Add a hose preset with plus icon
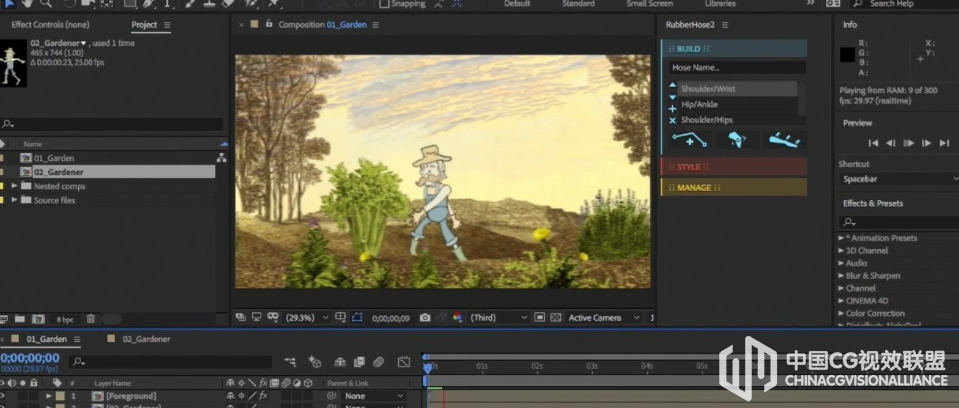Screen dimensions: 959x408 coord(672,108)
